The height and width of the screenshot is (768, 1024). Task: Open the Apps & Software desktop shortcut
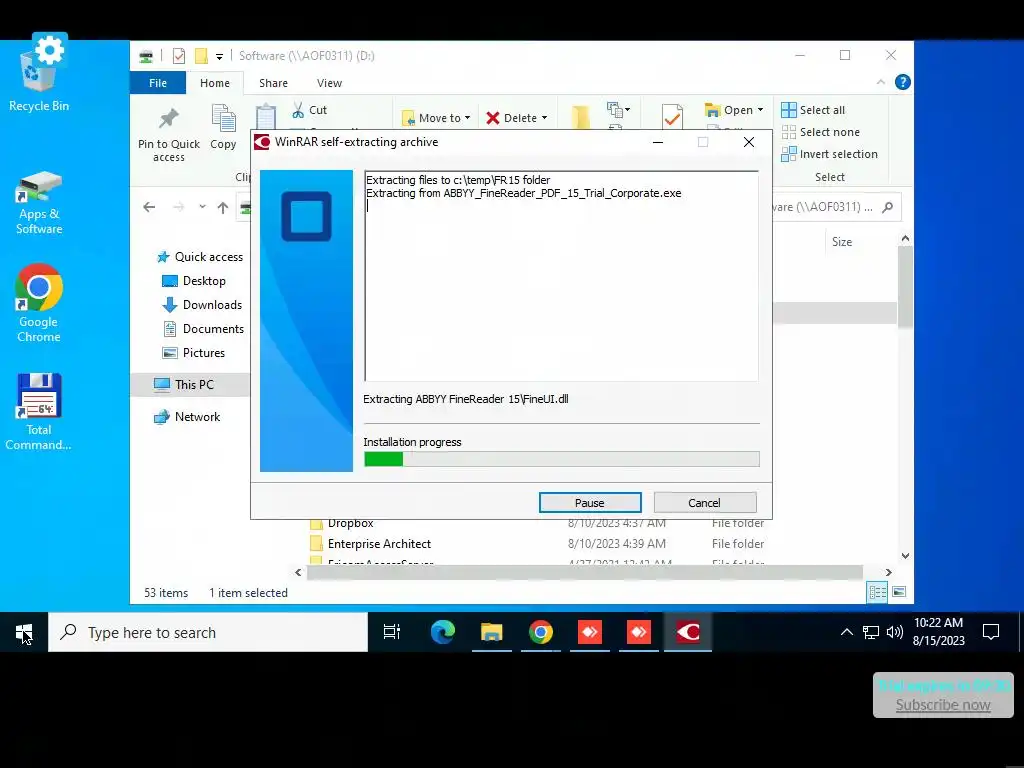[39, 204]
